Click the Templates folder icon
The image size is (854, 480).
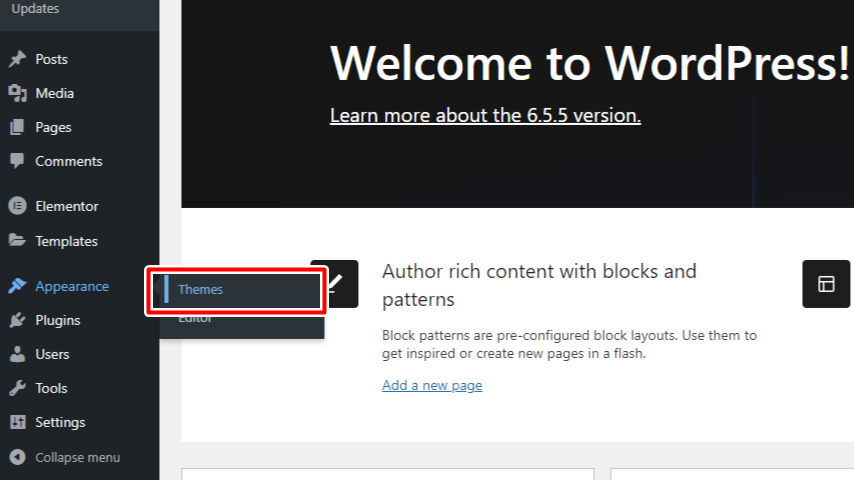pyautogui.click(x=17, y=240)
